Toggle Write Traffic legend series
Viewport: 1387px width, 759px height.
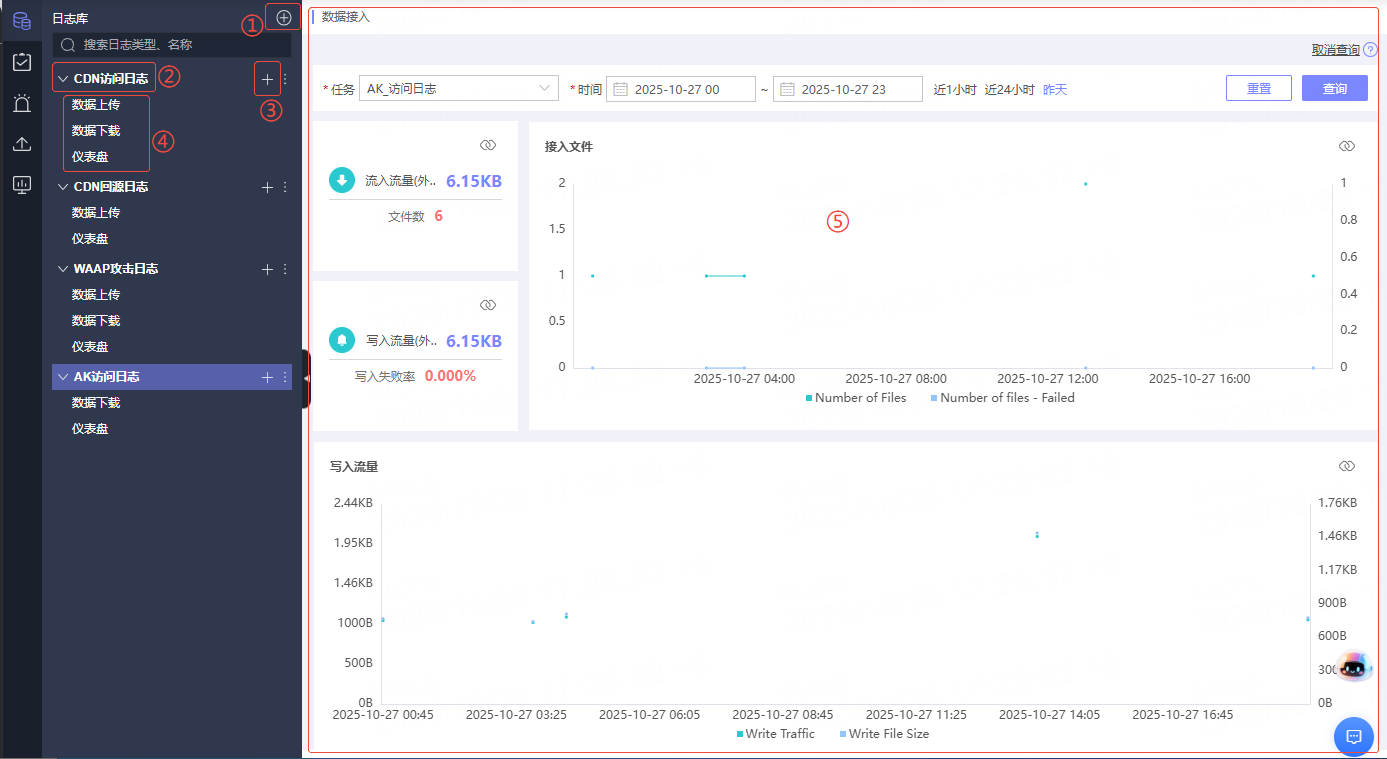(x=775, y=734)
